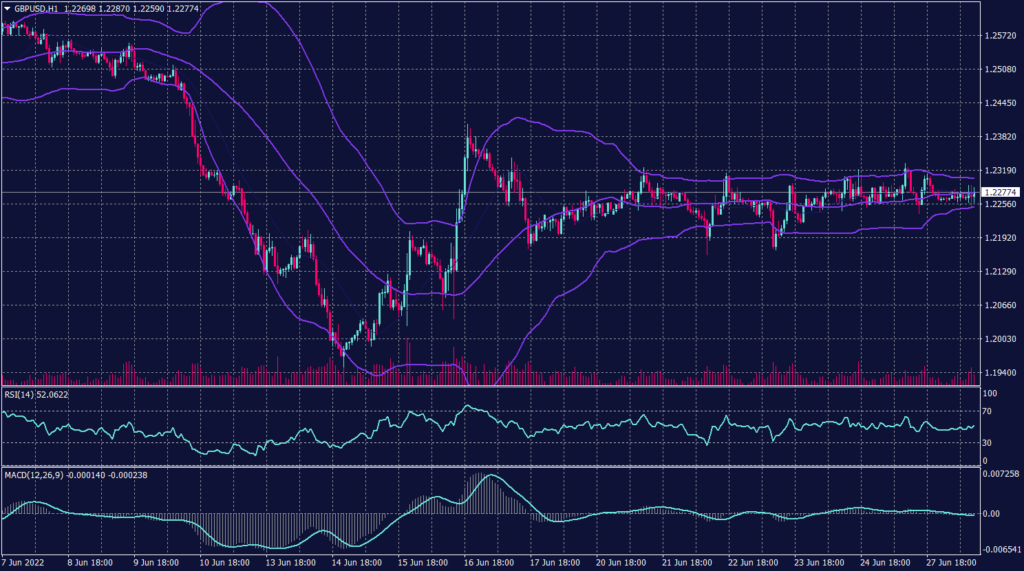Screen dimensions: 1024x571
Task: Click the triangle arrow beside GBPUSD,H1
Action: click(x=6, y=7)
